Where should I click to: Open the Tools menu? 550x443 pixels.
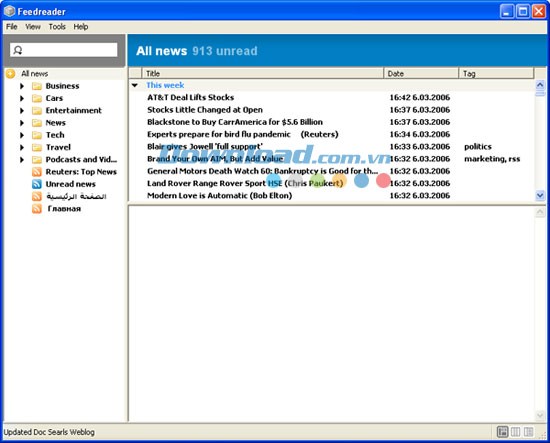57,27
